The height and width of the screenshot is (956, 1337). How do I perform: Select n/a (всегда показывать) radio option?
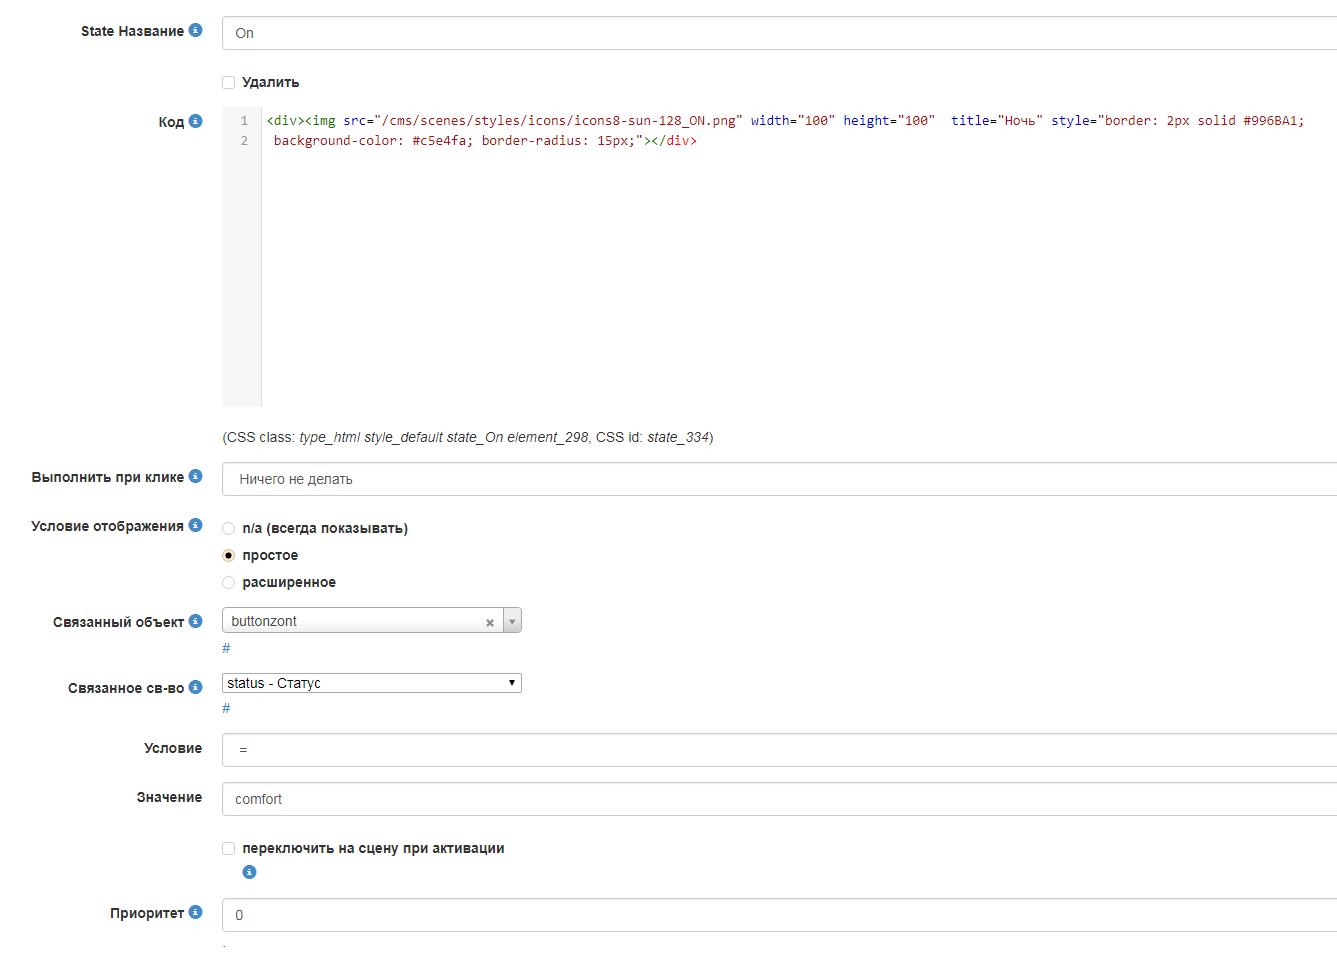(x=229, y=528)
